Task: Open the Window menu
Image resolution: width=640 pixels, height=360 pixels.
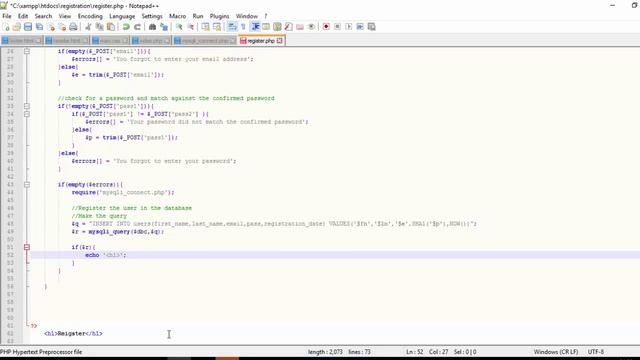Action: 247,16
